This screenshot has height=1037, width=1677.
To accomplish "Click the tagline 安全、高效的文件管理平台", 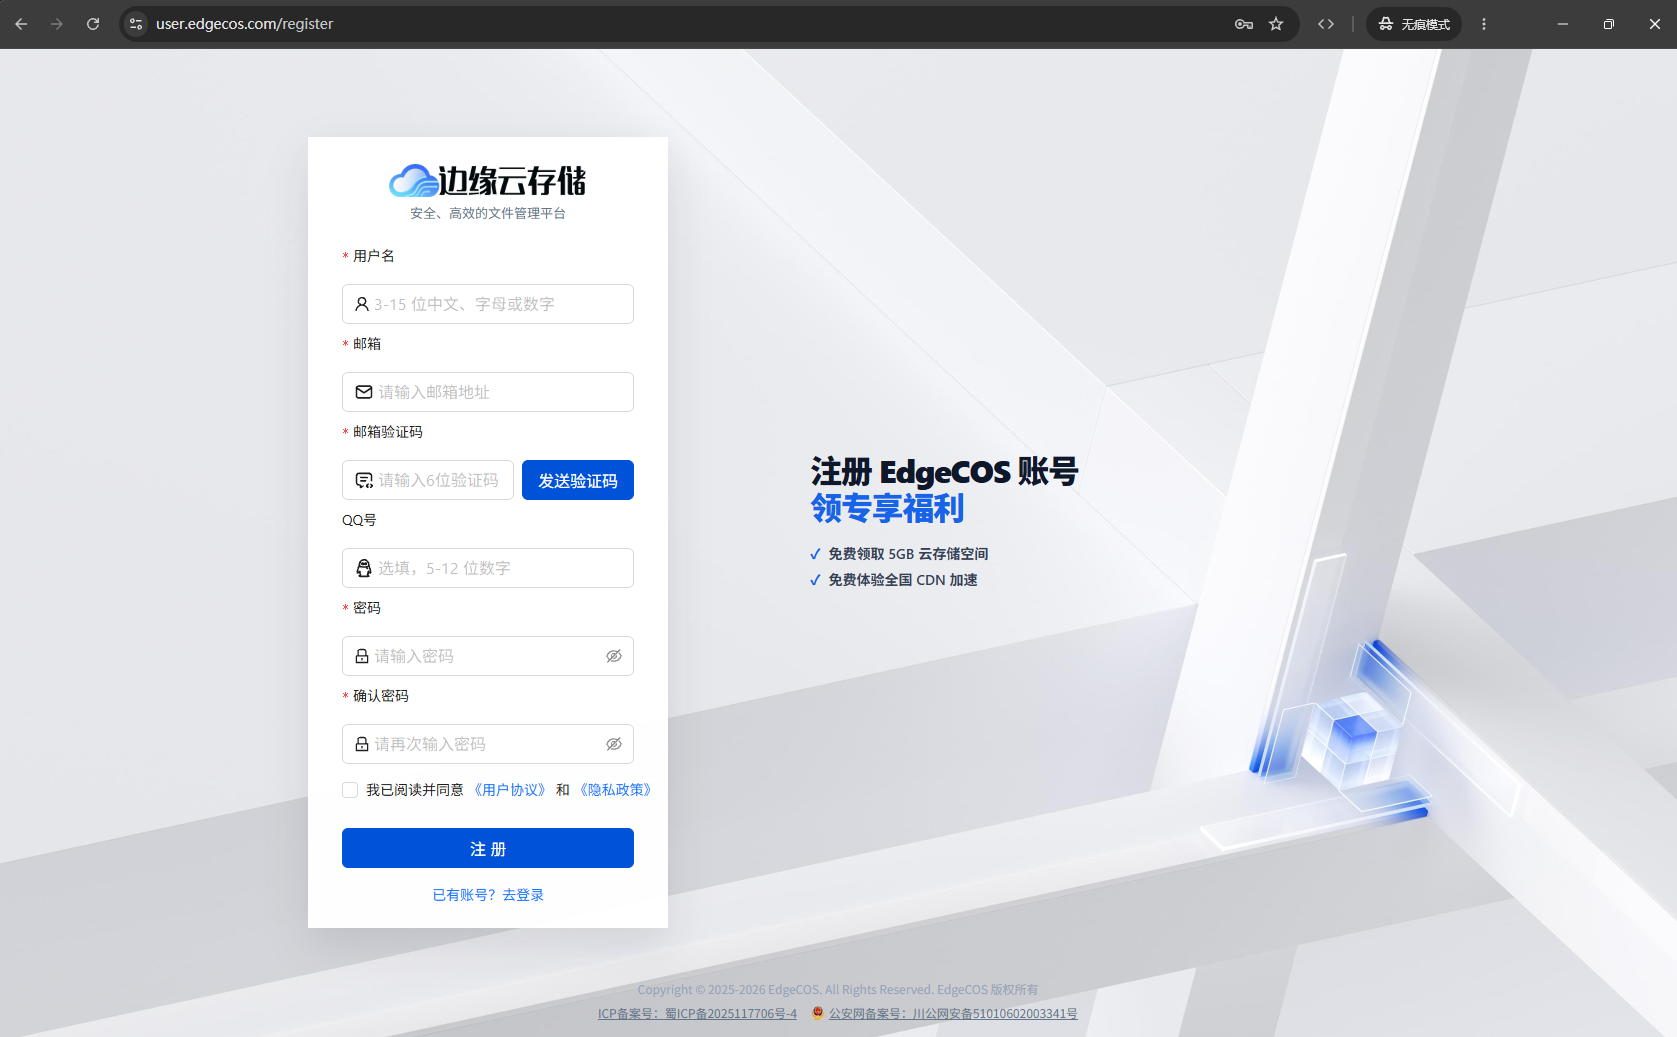I will pyautogui.click(x=488, y=213).
